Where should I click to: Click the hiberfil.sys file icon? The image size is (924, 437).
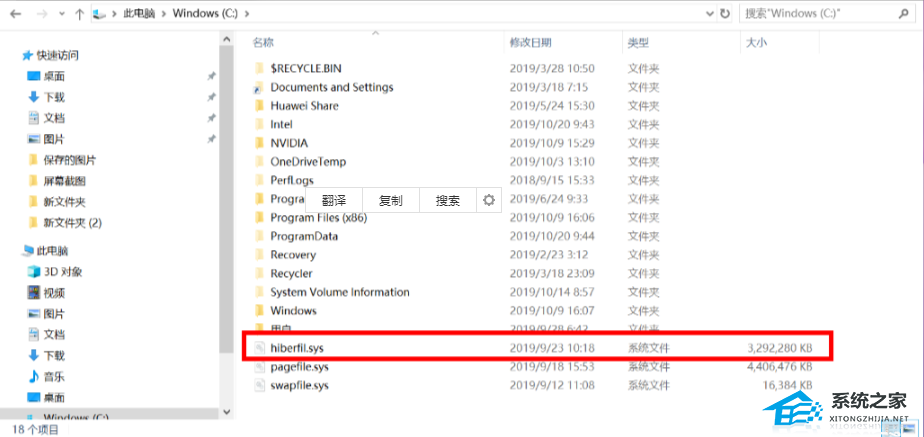pos(259,348)
